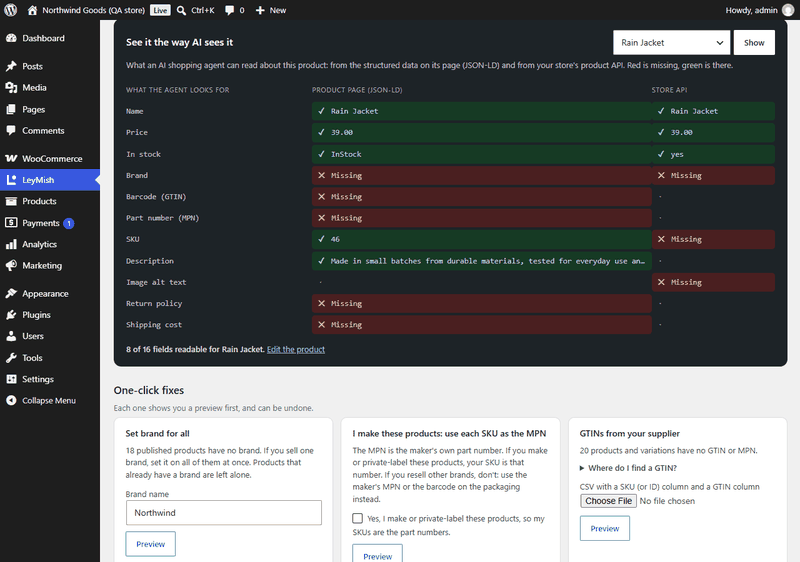
Task: Click the Store API Brand 'Missing' cell
Action: (713, 175)
